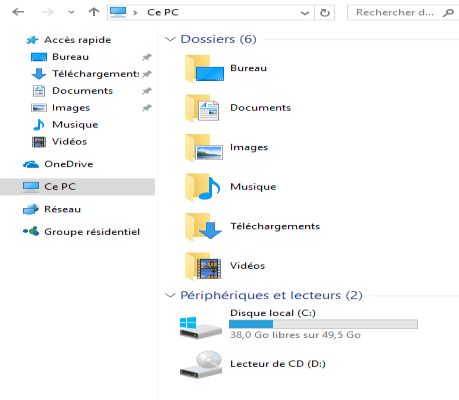Select the Lecteur de CD (D:) drive

coord(252,364)
